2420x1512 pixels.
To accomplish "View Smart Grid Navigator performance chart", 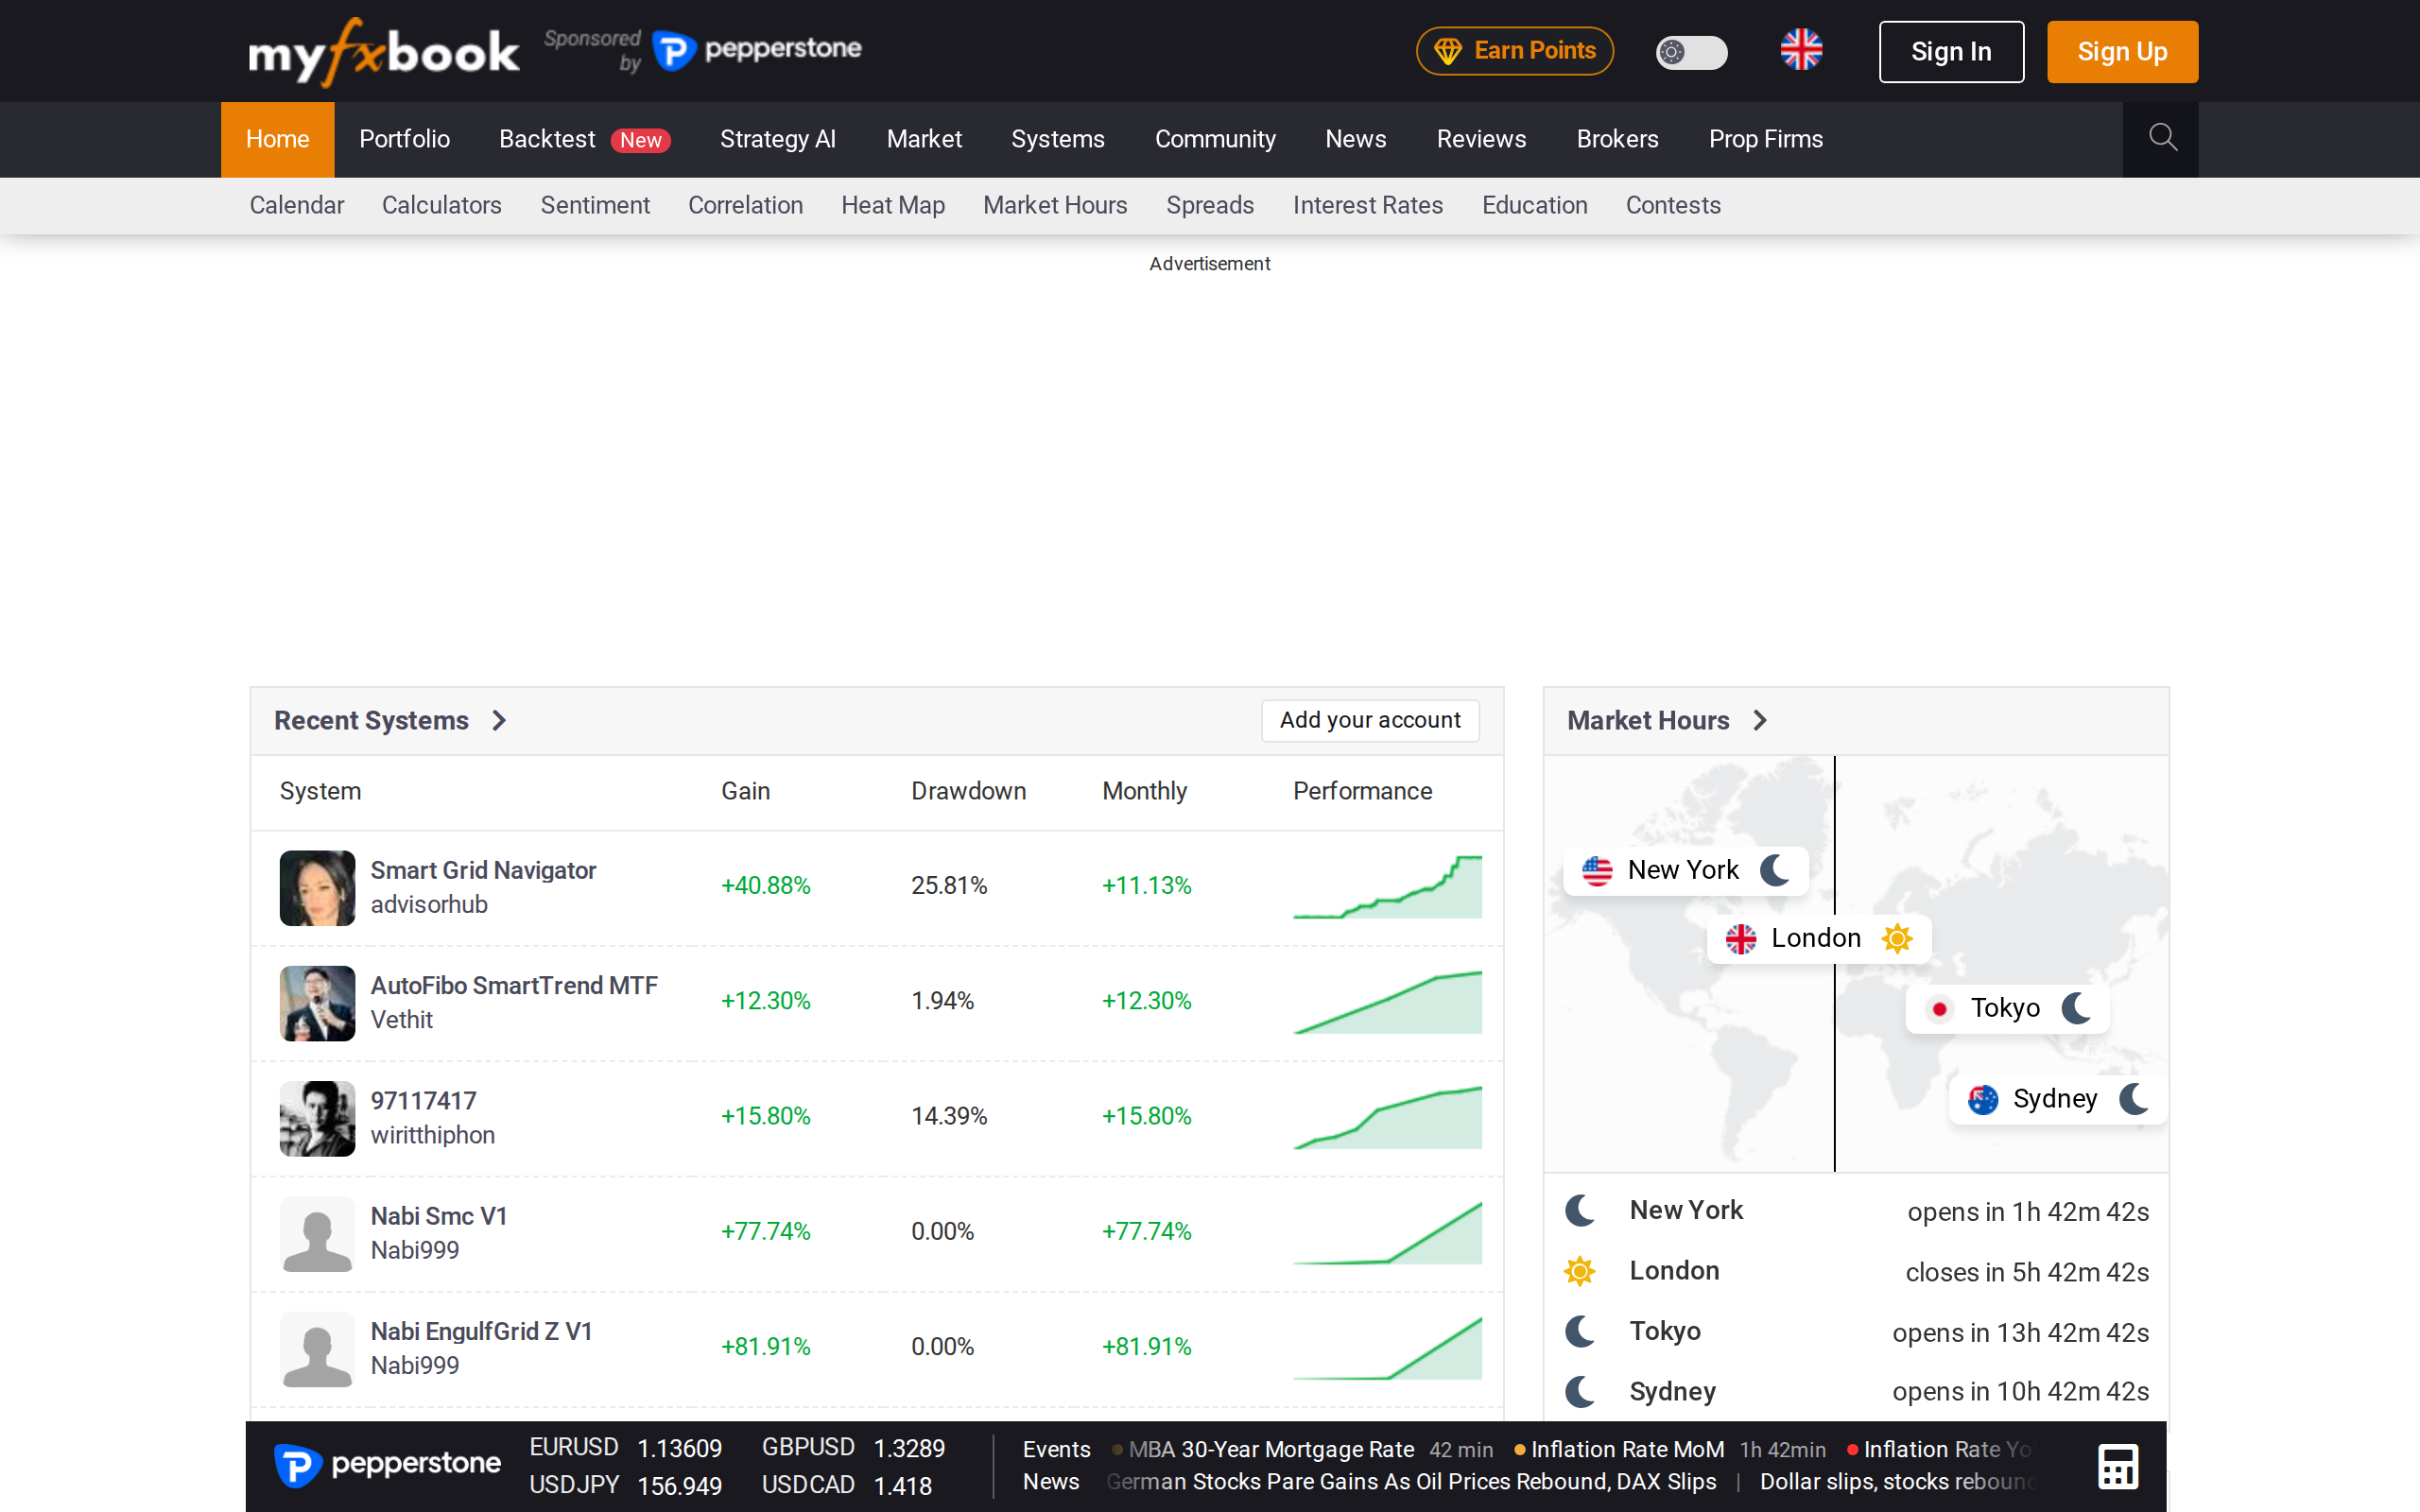I will [1387, 887].
